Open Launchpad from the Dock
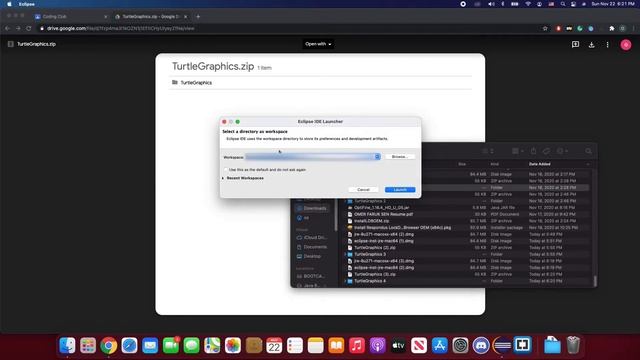640x360 pixels. (x=88, y=346)
